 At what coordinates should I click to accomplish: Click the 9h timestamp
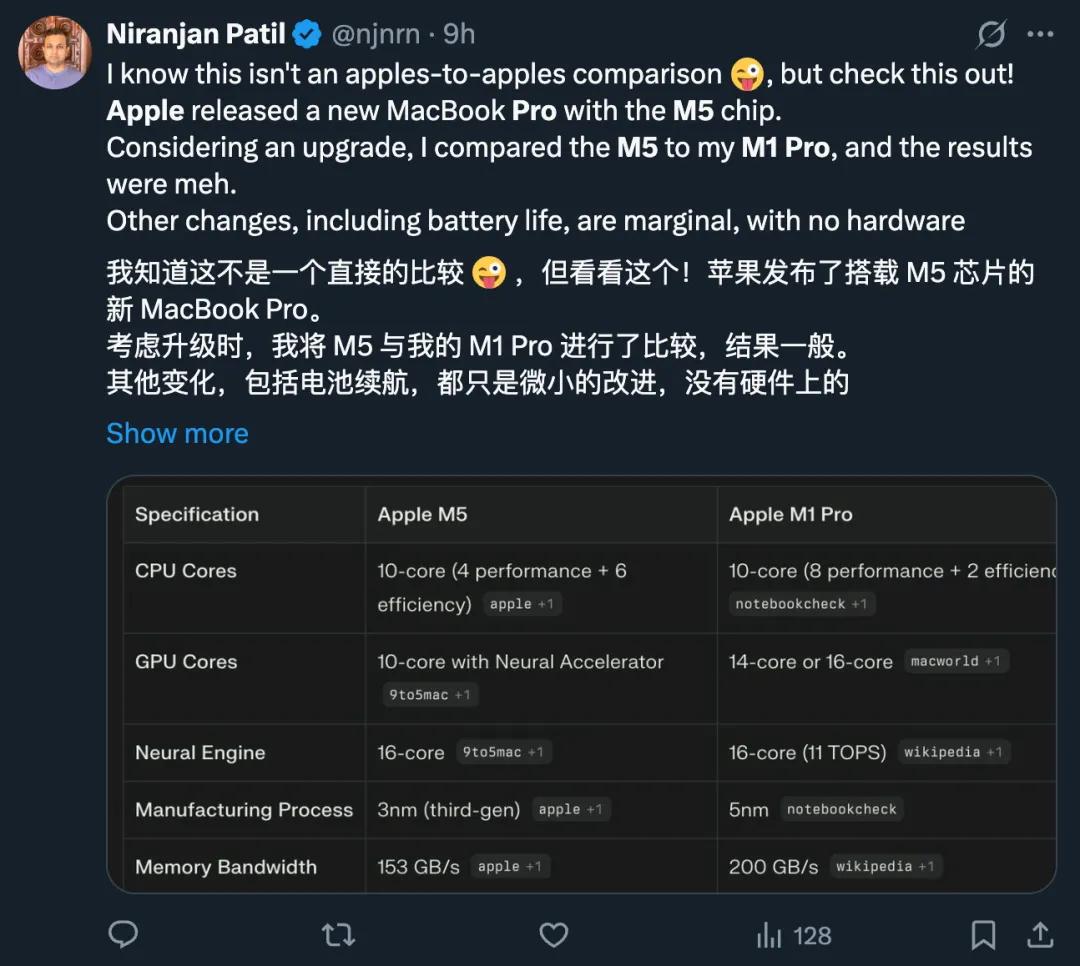click(x=459, y=34)
